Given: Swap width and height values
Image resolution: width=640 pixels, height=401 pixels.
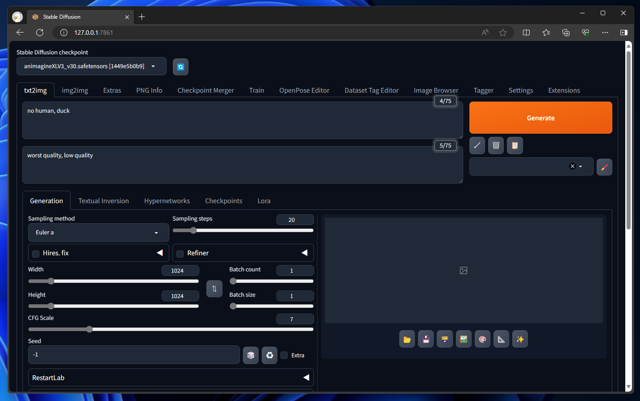Looking at the screenshot, I should coord(214,289).
